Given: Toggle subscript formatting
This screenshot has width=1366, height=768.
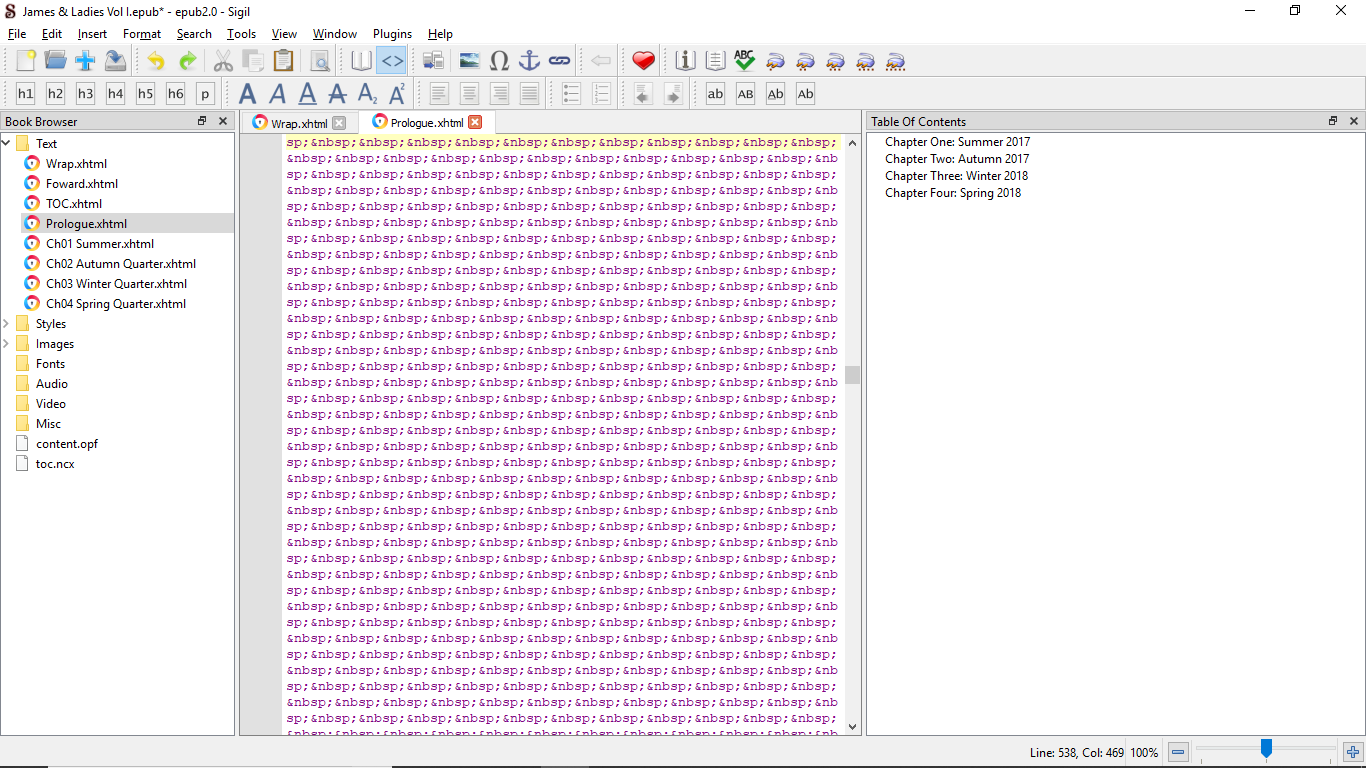Looking at the screenshot, I should click(367, 94).
